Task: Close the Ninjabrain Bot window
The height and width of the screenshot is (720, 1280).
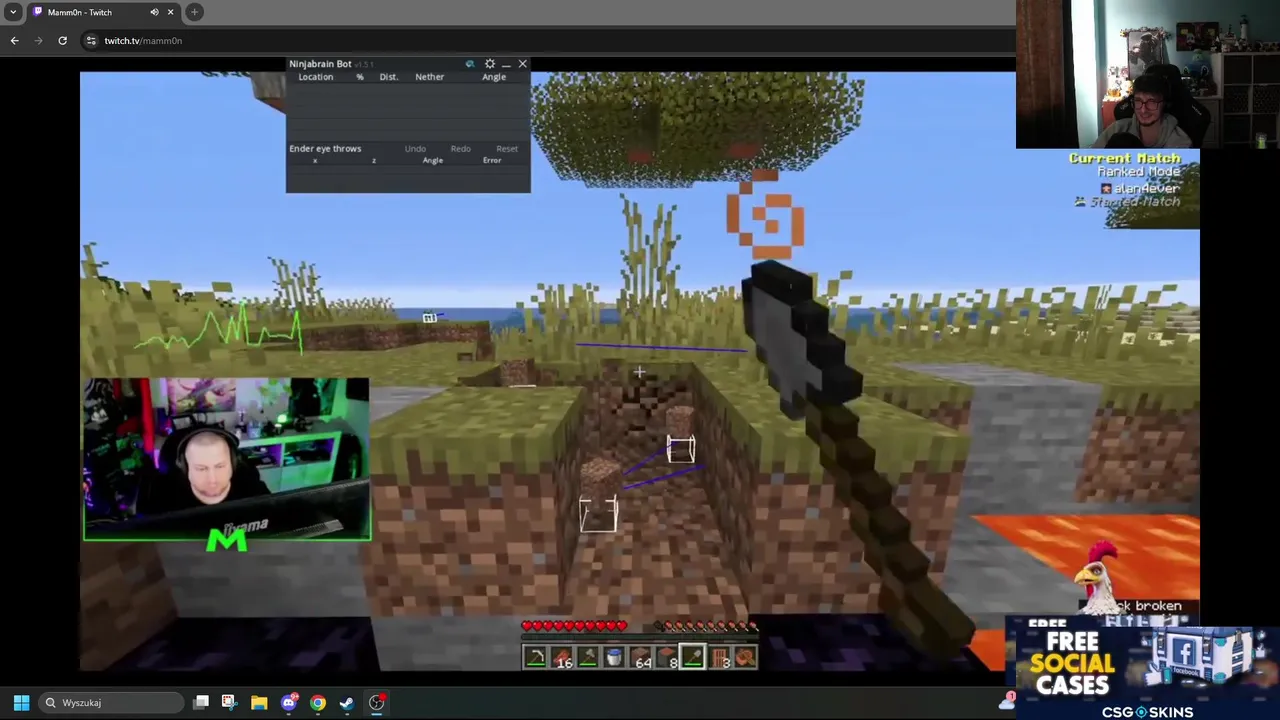Action: click(x=522, y=64)
